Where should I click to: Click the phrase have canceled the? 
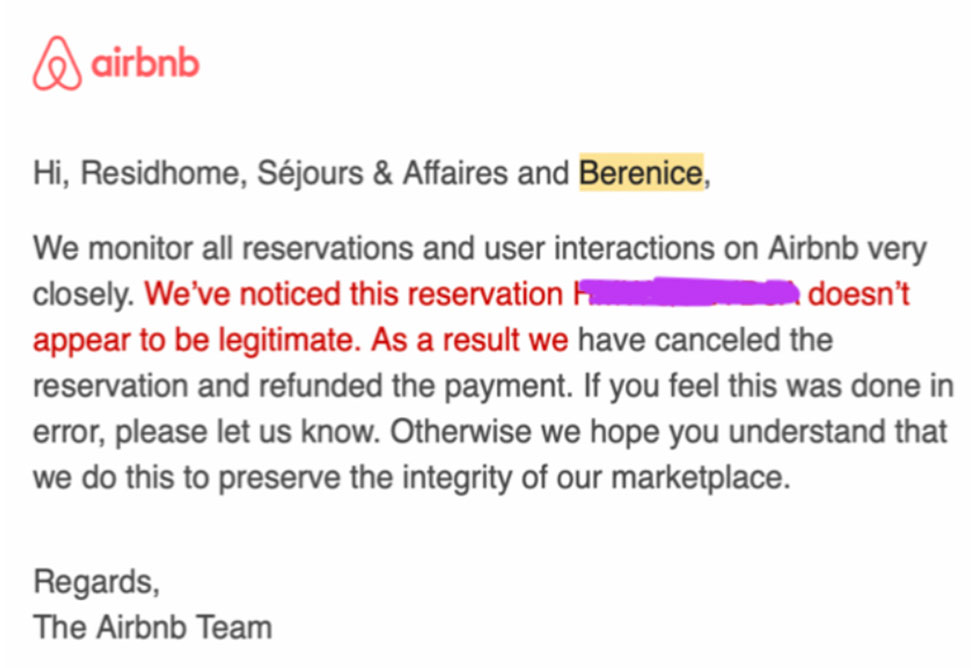[705, 340]
